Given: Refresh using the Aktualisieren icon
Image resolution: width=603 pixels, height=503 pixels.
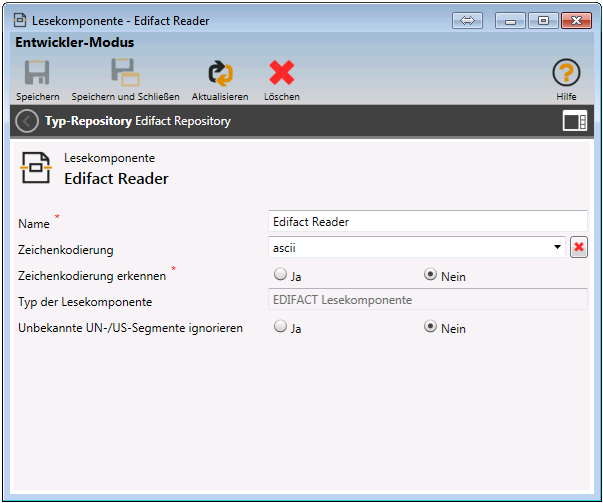Looking at the screenshot, I should (x=219, y=73).
